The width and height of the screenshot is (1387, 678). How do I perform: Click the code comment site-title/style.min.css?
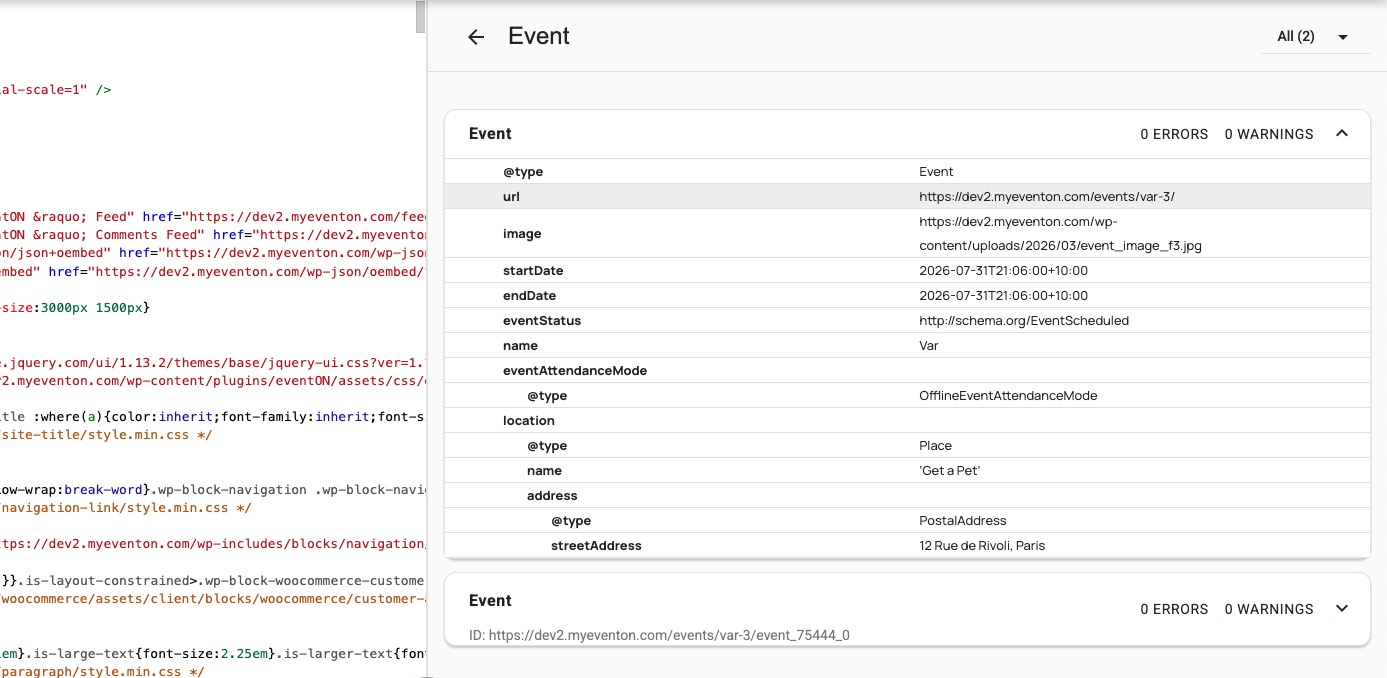[x=106, y=435]
